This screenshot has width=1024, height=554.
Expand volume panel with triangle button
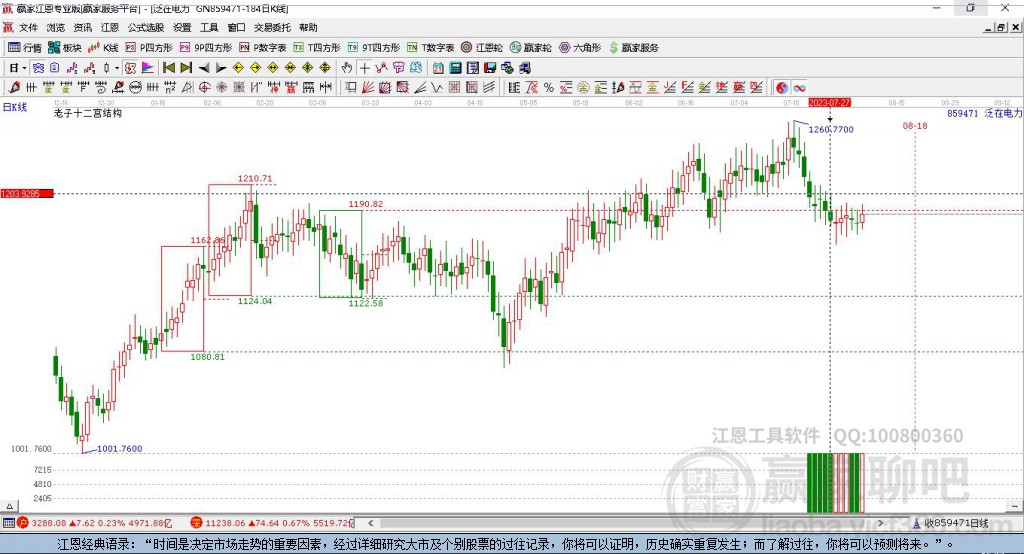(x=9, y=506)
